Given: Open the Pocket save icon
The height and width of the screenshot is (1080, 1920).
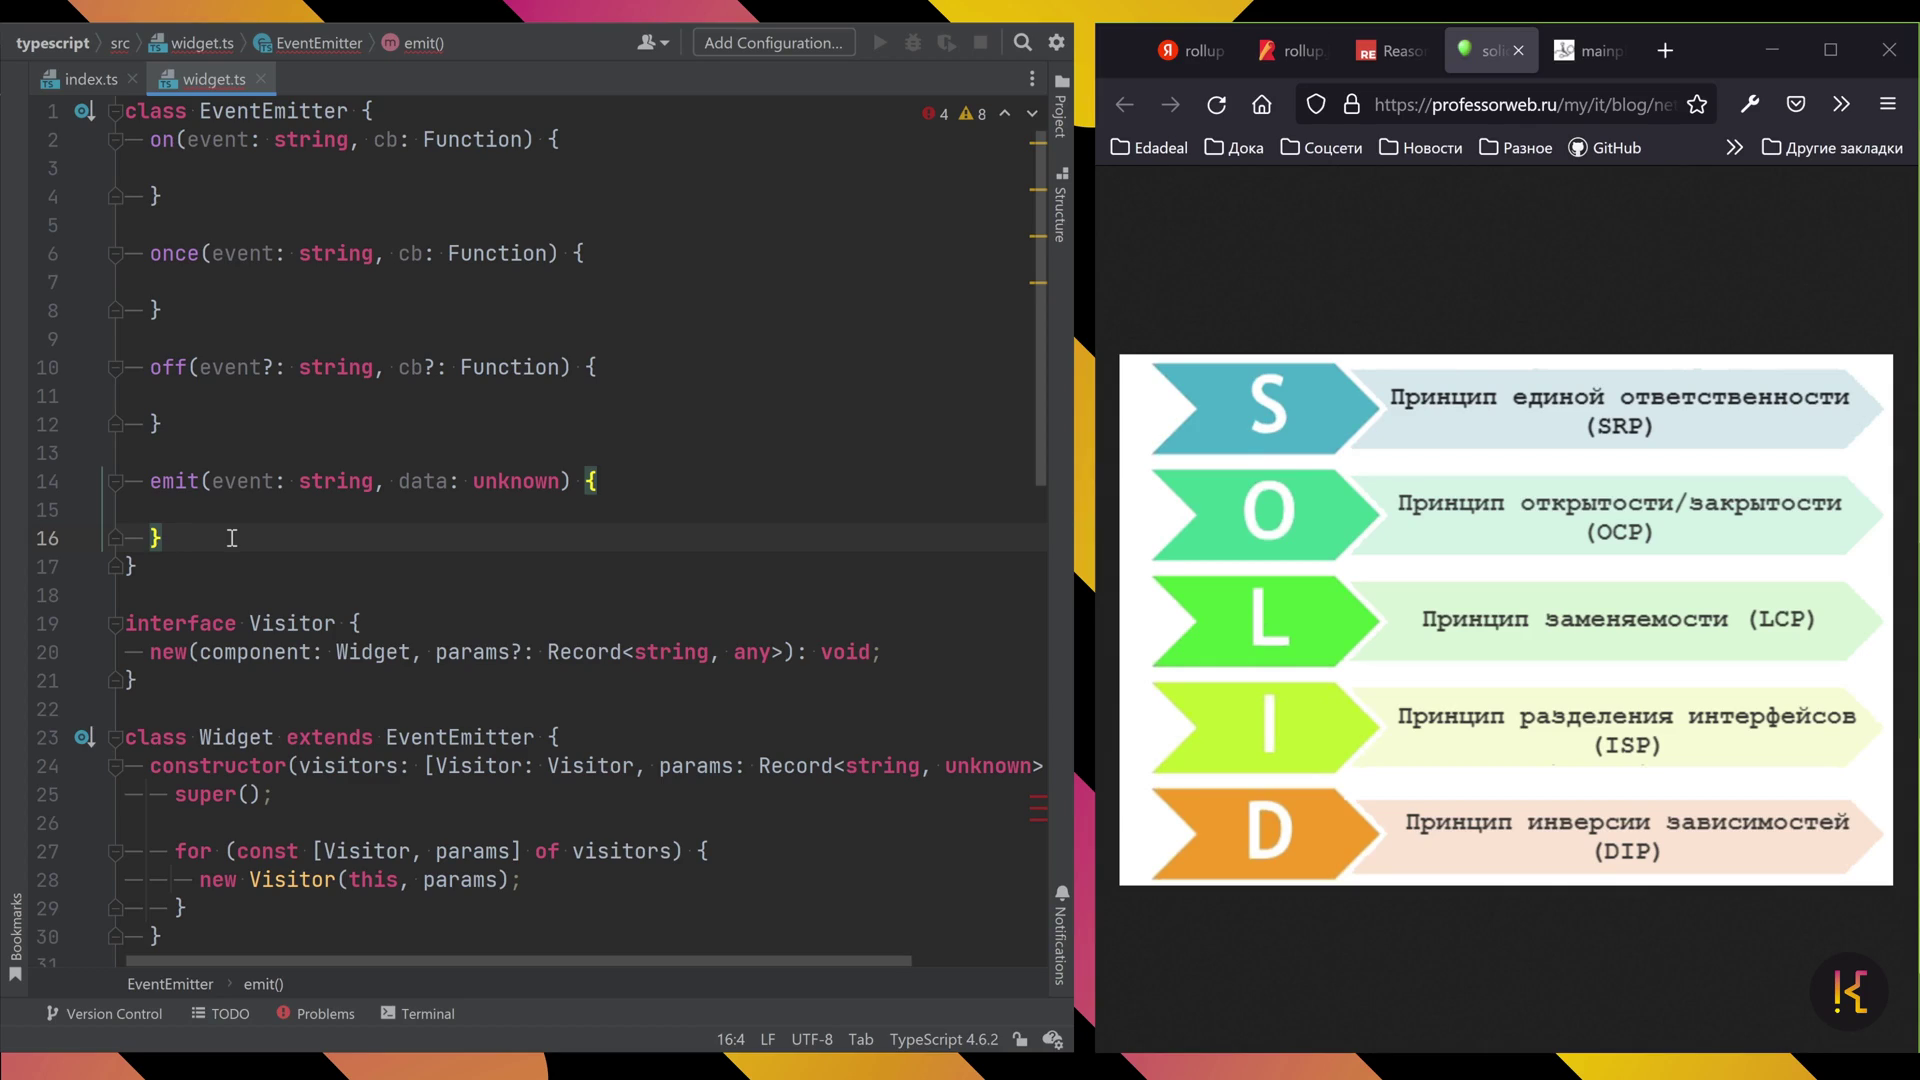Looking at the screenshot, I should click(x=1796, y=104).
